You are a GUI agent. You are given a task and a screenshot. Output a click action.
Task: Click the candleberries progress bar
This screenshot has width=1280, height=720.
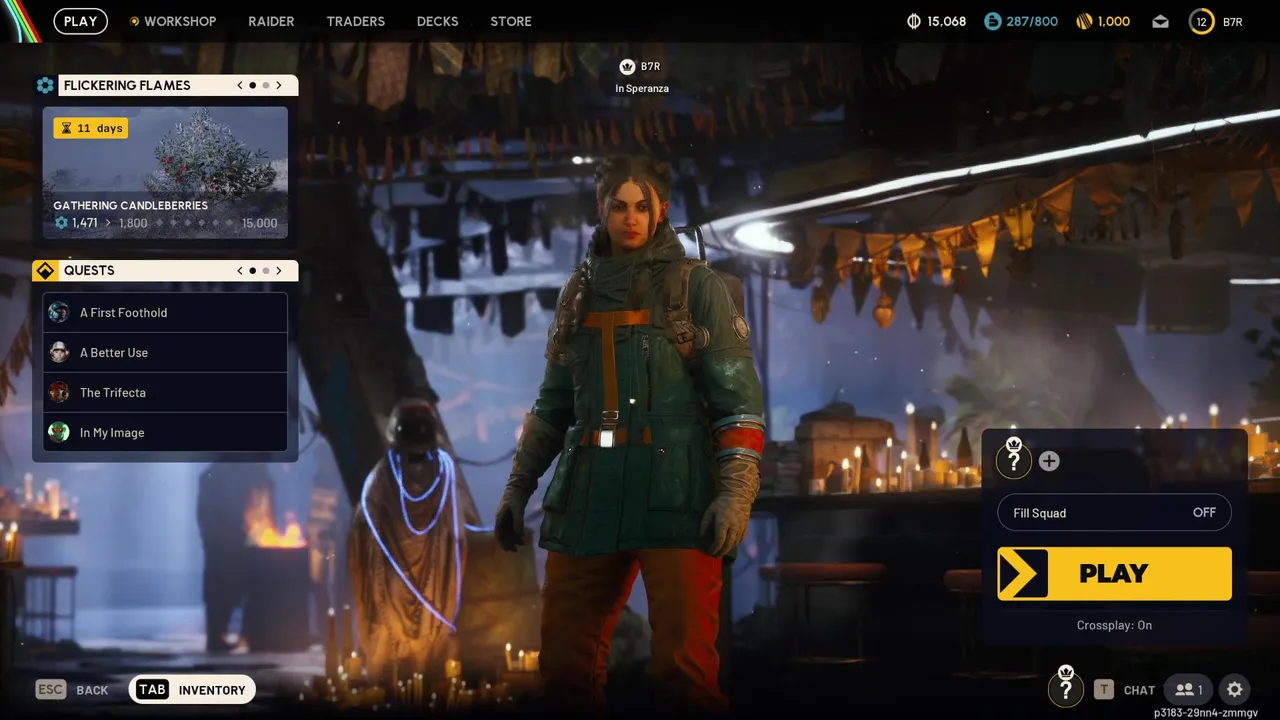(195, 223)
